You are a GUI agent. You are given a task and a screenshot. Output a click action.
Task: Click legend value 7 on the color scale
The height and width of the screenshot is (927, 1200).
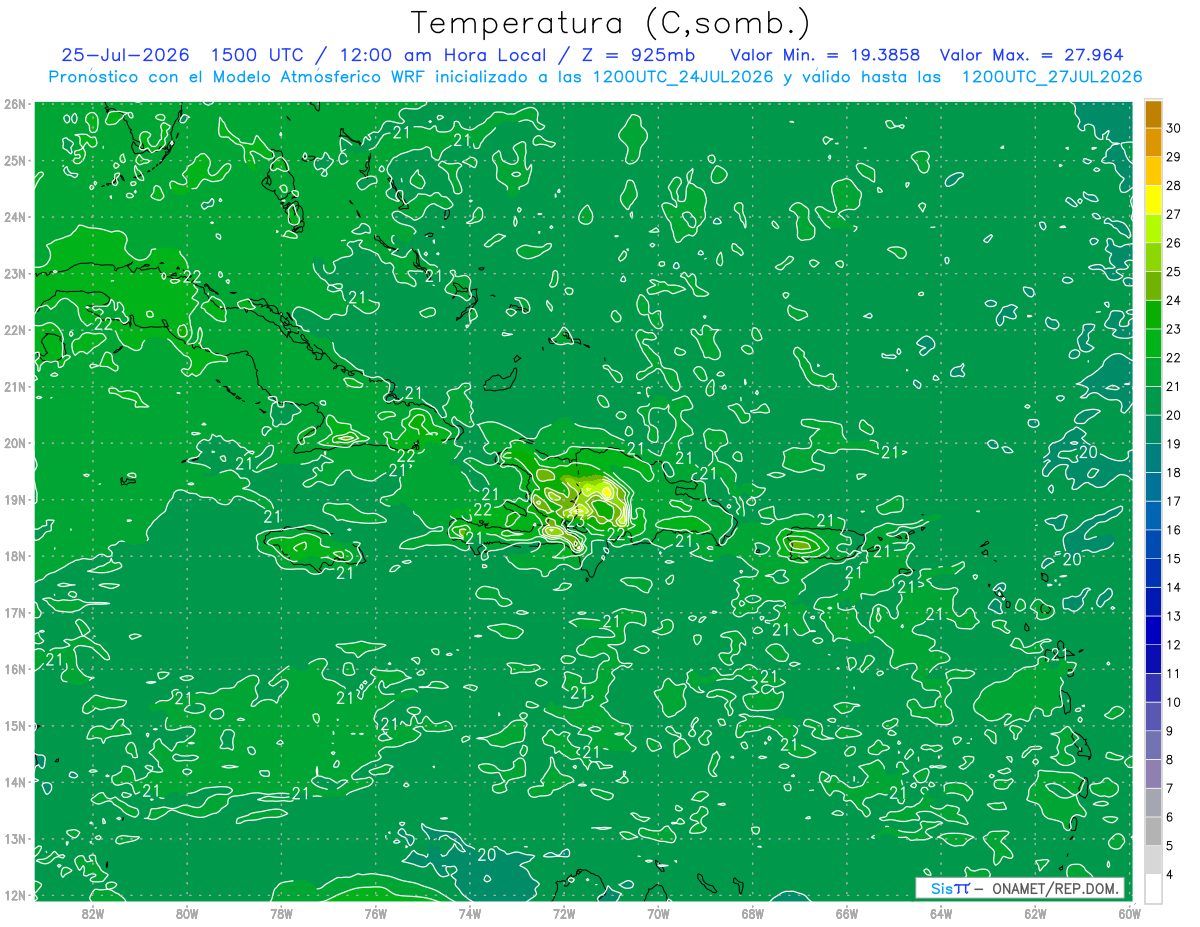(x=1171, y=788)
